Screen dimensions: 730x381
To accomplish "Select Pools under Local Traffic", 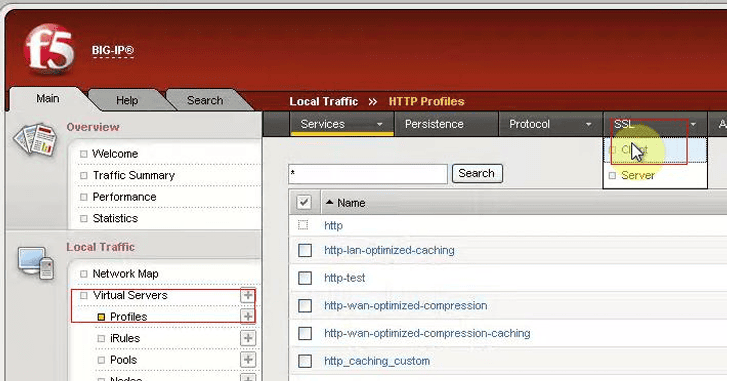I will point(123,360).
